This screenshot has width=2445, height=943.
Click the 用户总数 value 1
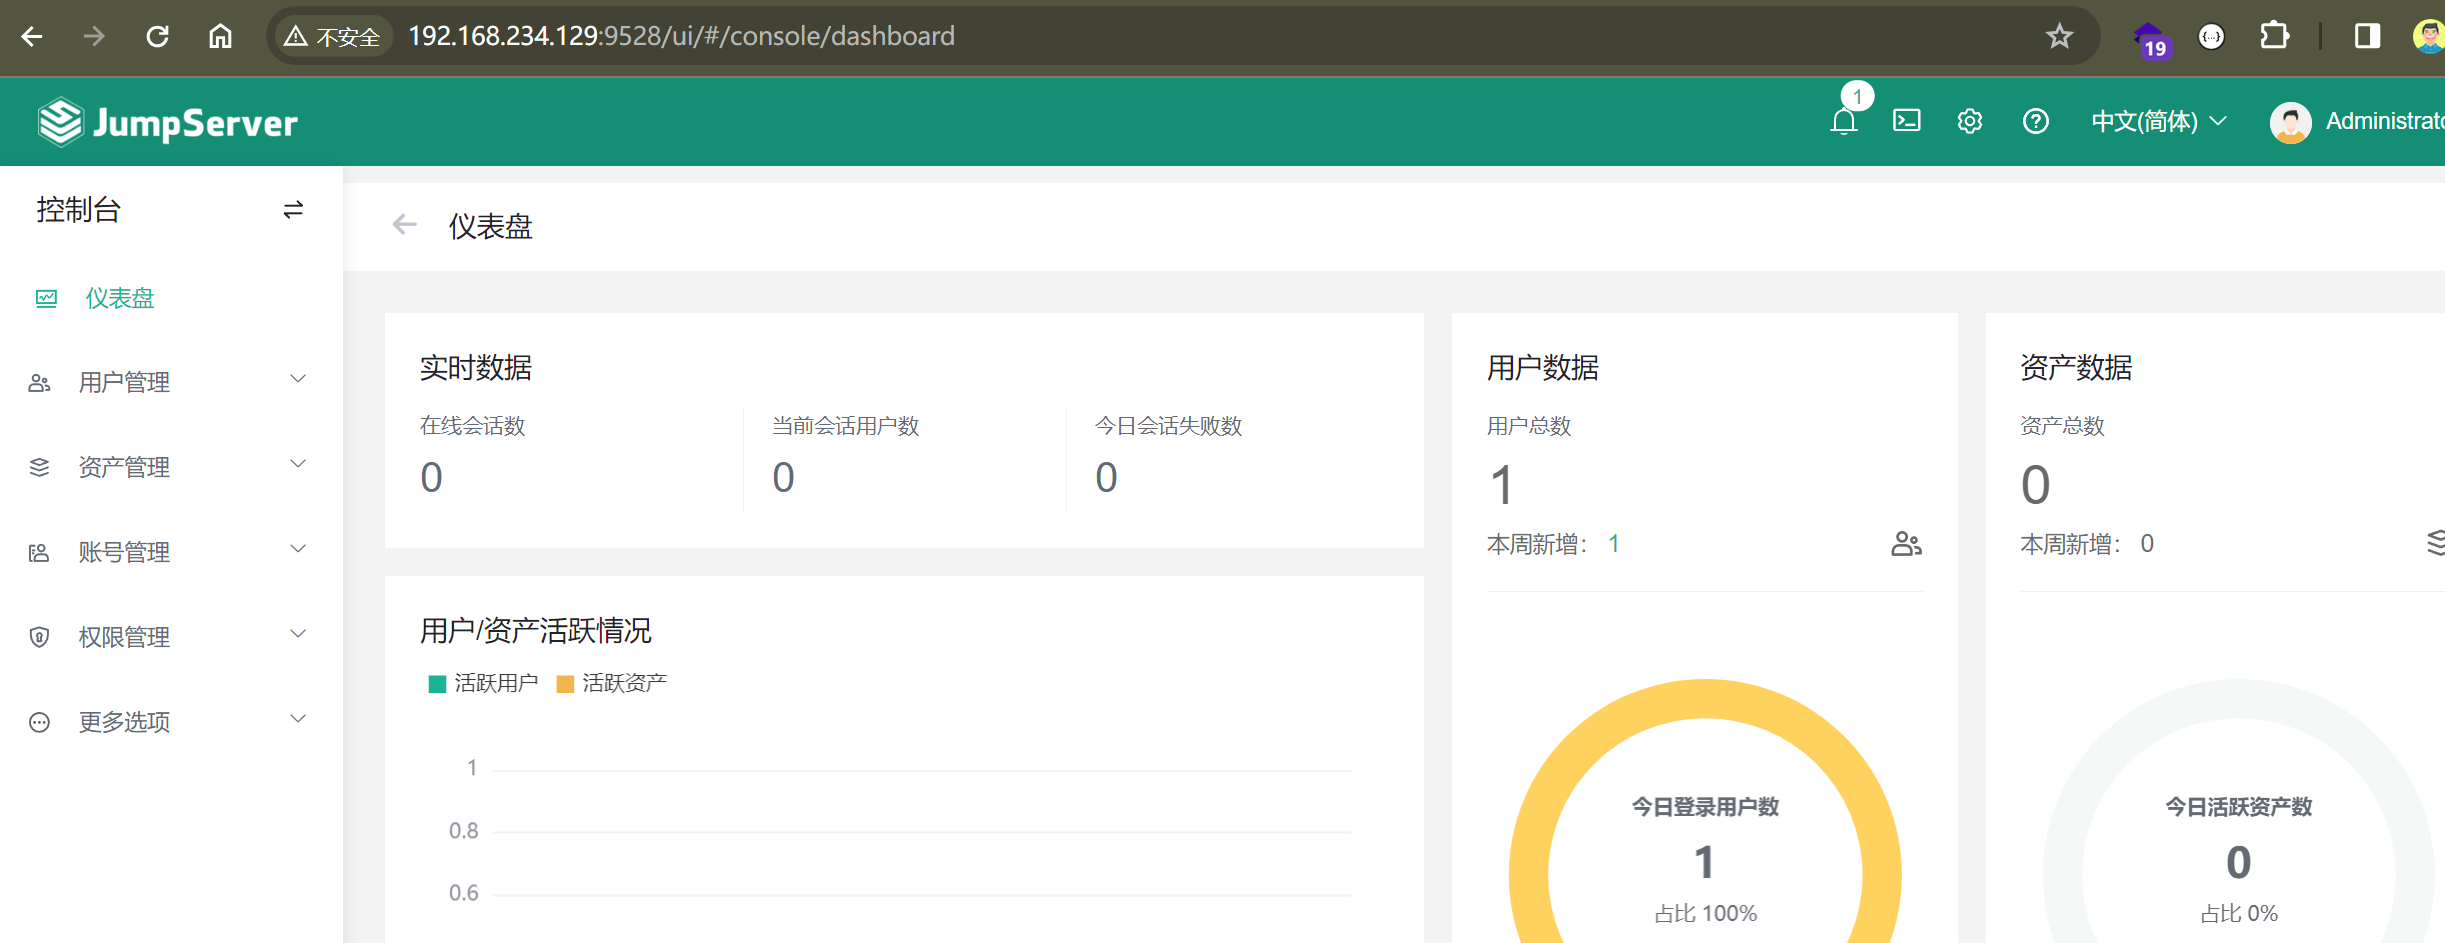click(1502, 486)
